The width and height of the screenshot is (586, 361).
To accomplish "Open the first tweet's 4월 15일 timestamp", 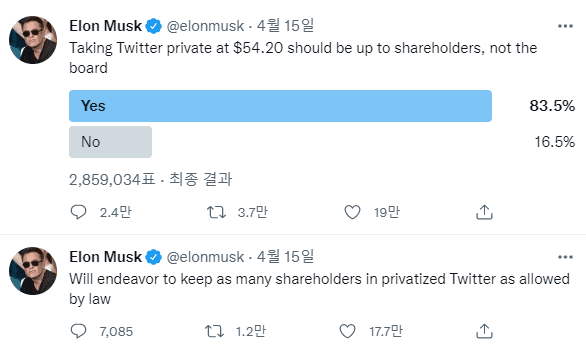I will 285,26.
